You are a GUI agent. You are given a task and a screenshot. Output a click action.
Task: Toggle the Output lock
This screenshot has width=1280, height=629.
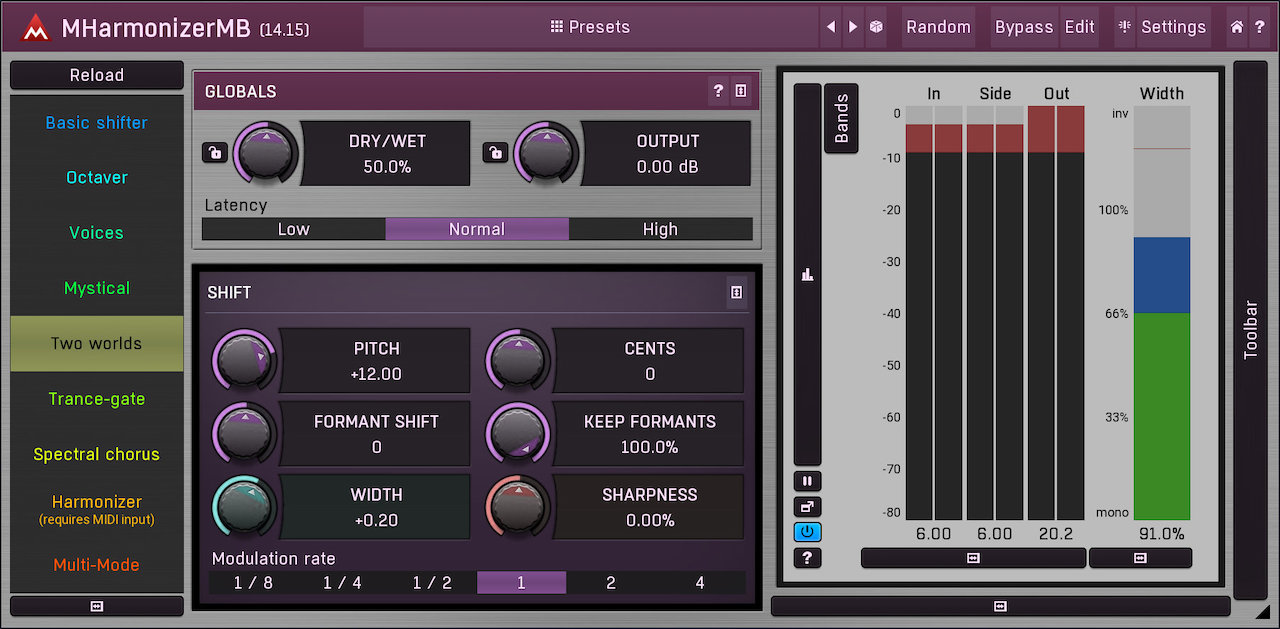click(494, 153)
